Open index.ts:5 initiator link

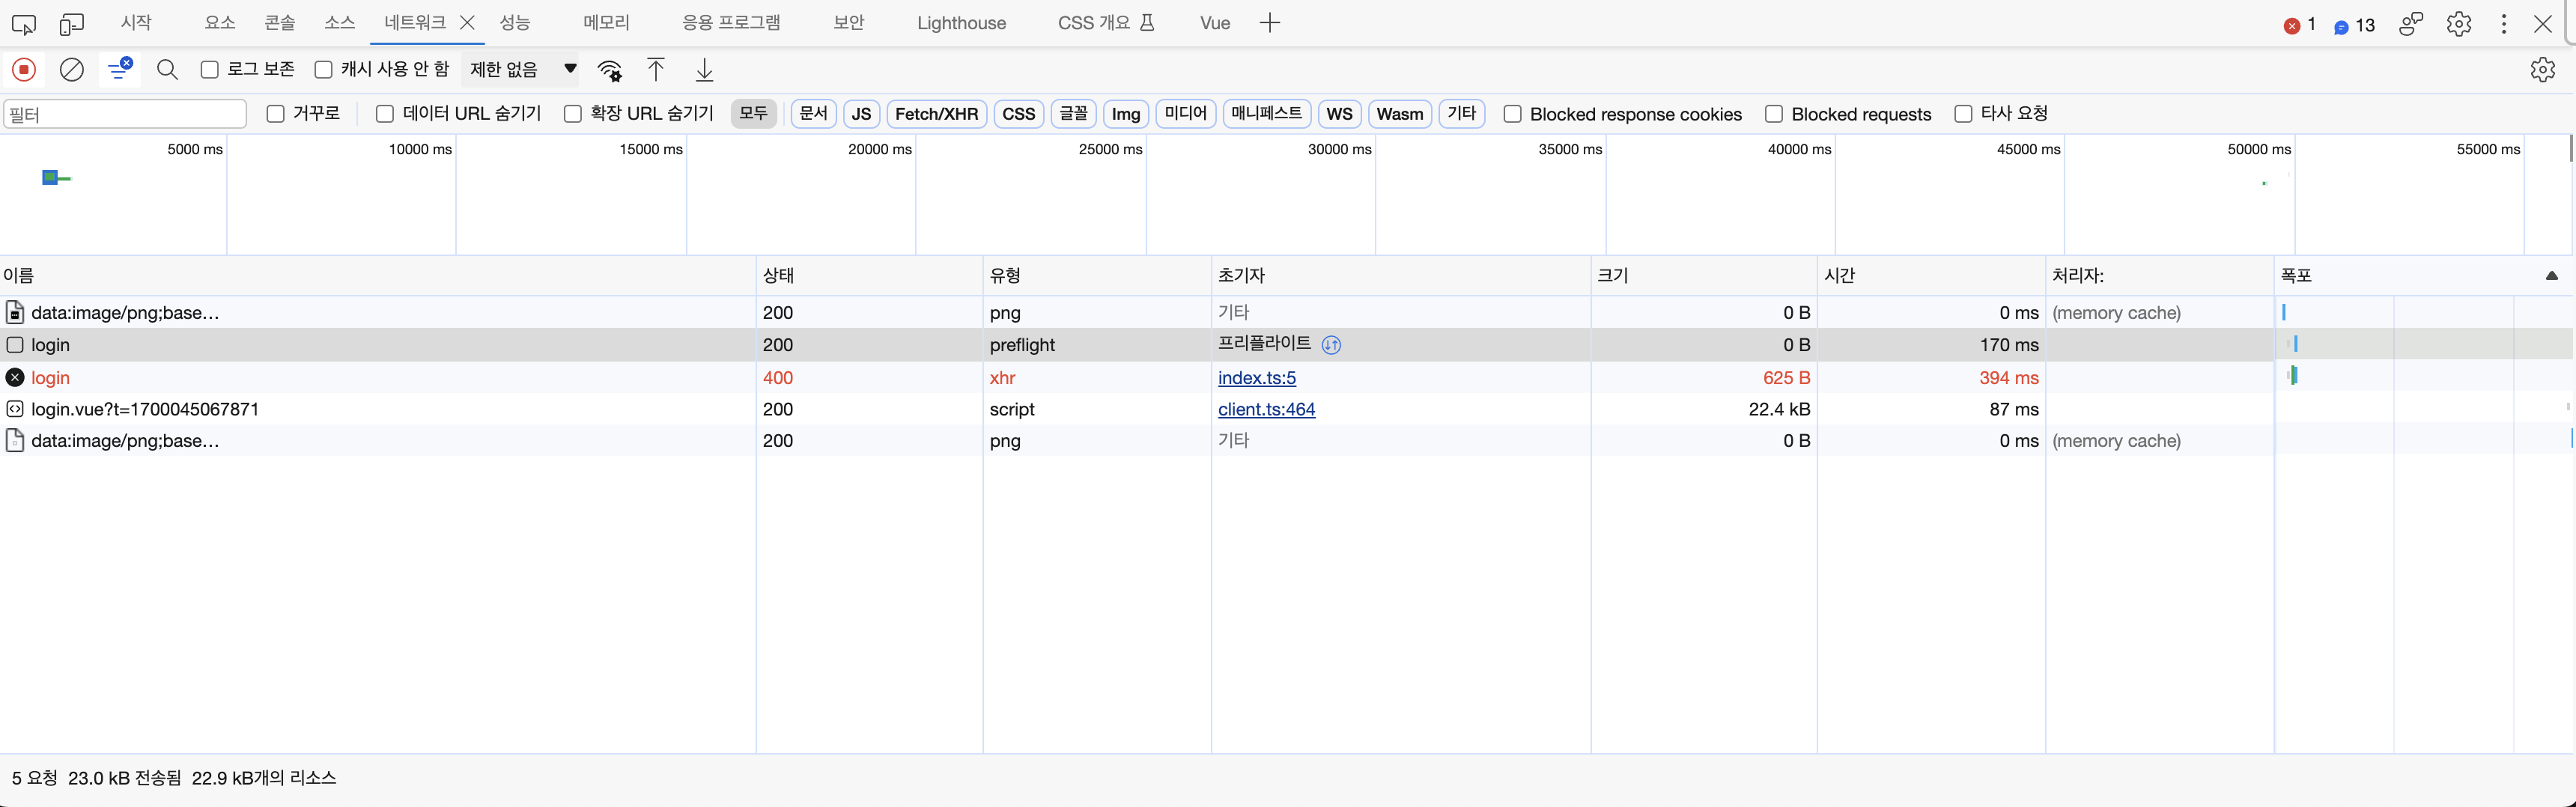pyautogui.click(x=1257, y=377)
